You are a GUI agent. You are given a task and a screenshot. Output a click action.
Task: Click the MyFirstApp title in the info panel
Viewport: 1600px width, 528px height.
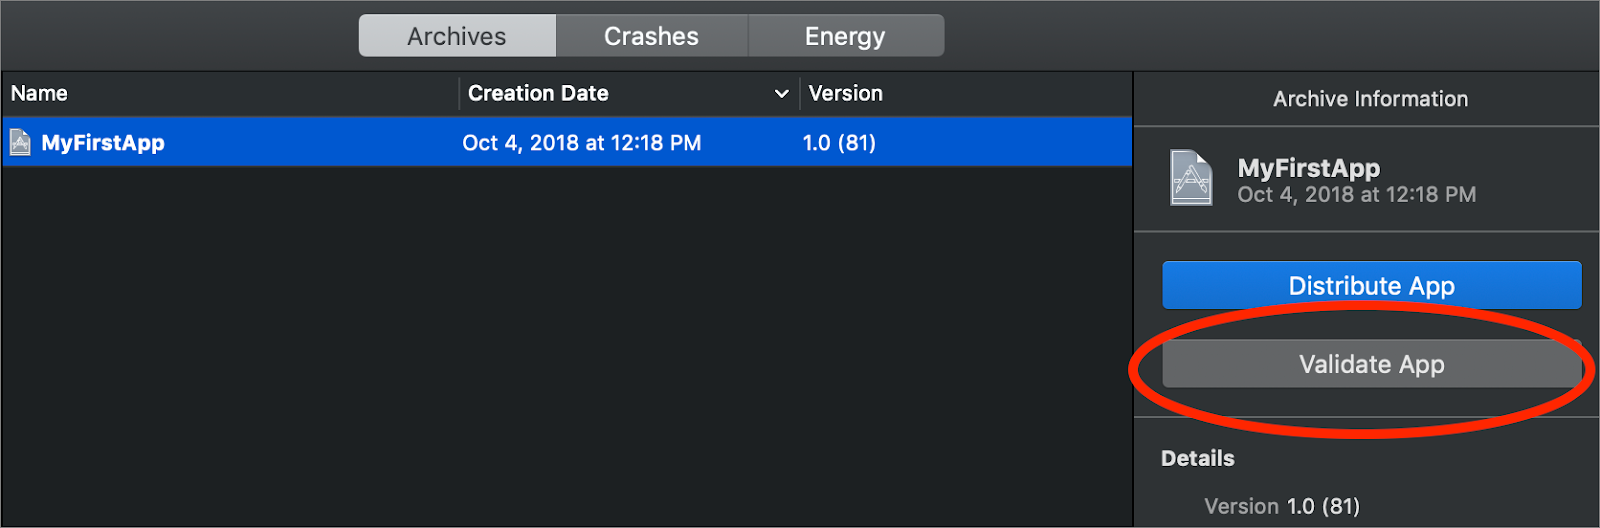(x=1308, y=167)
